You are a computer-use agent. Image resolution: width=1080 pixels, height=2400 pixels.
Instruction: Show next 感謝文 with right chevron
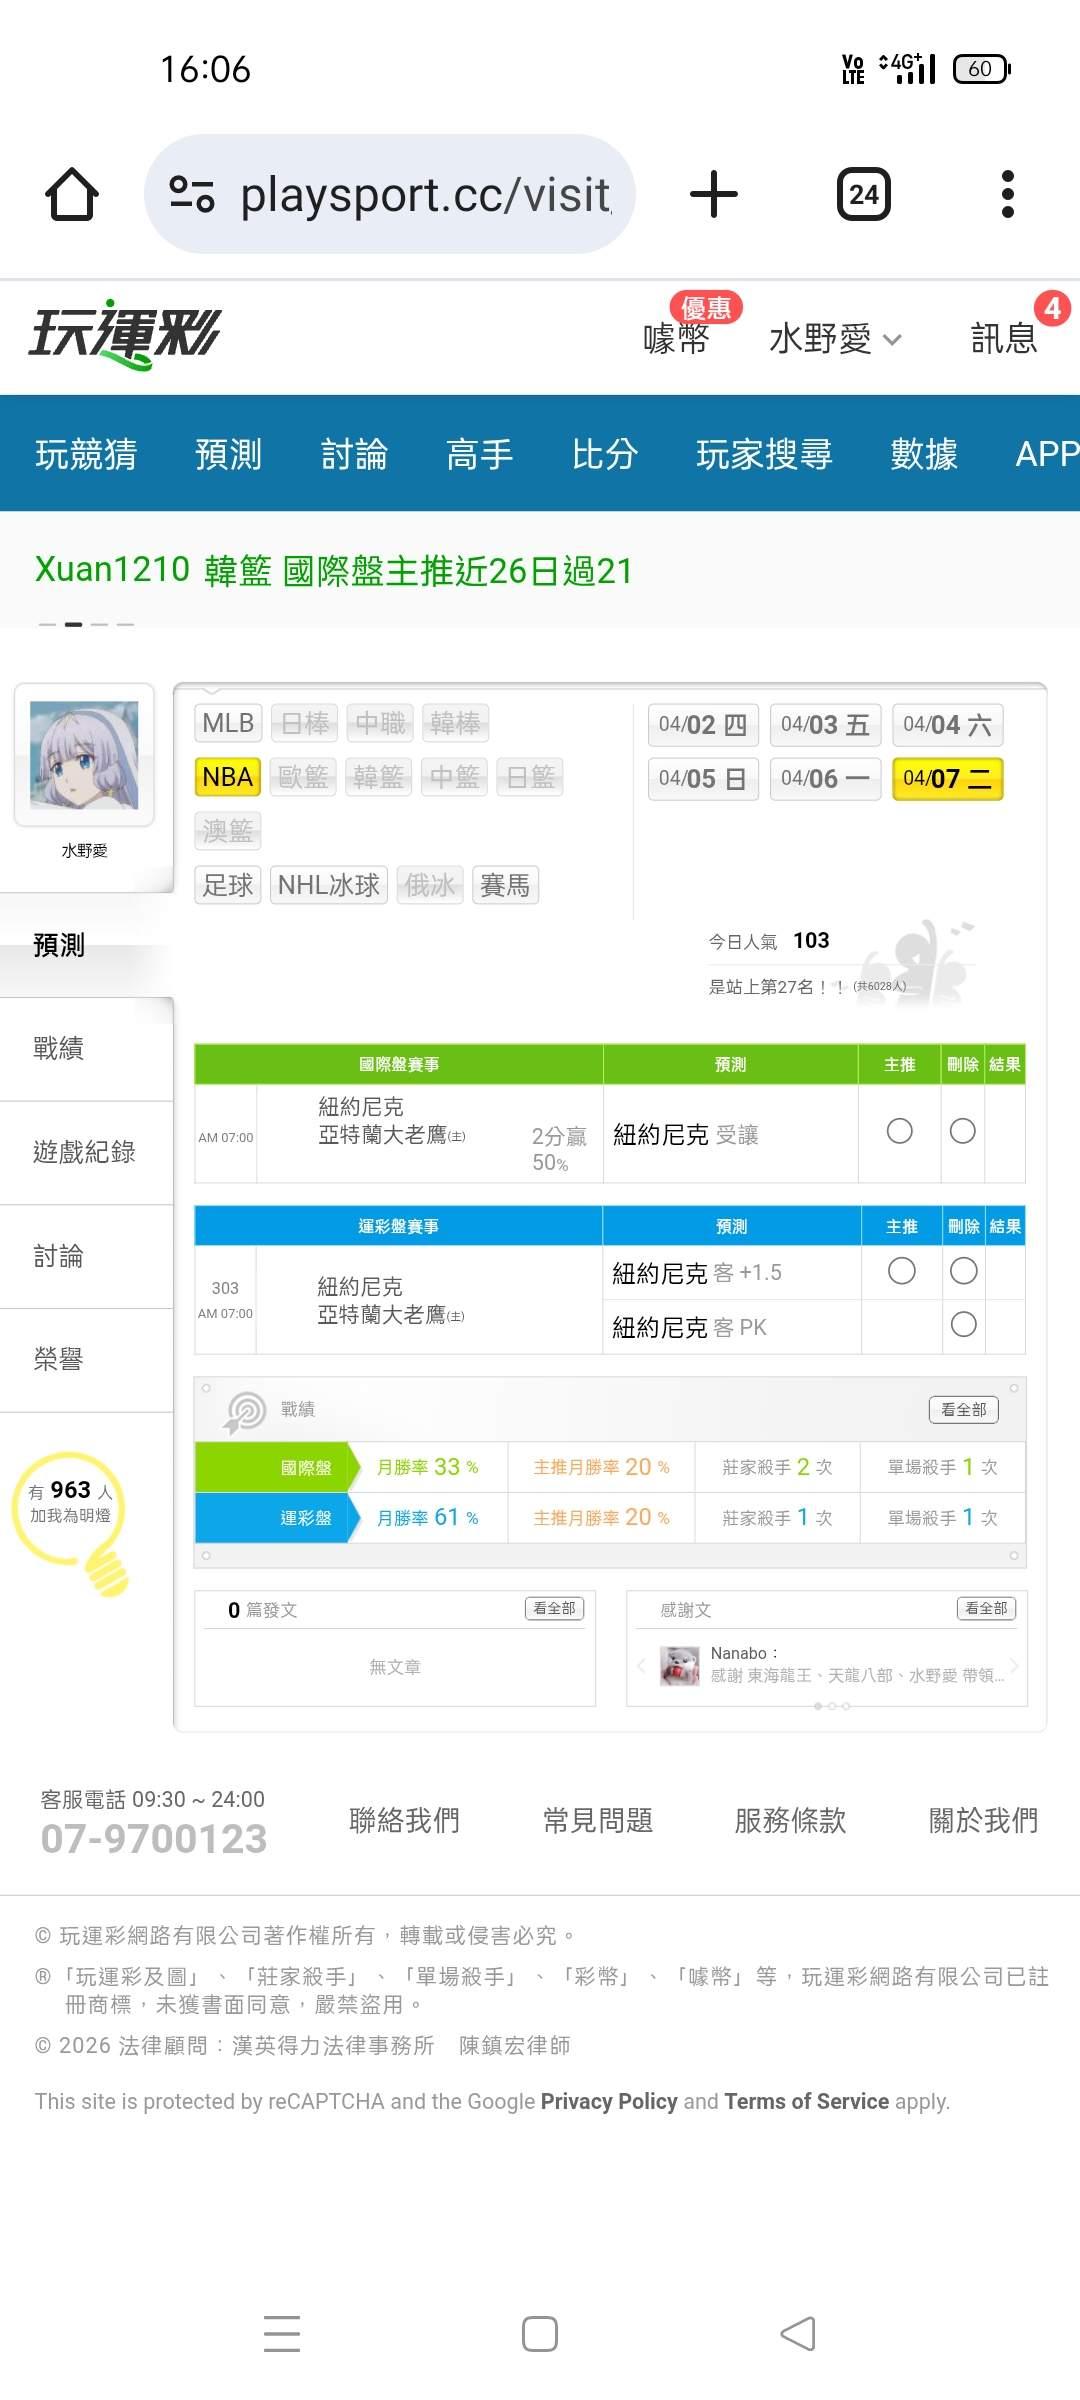point(1014,1665)
